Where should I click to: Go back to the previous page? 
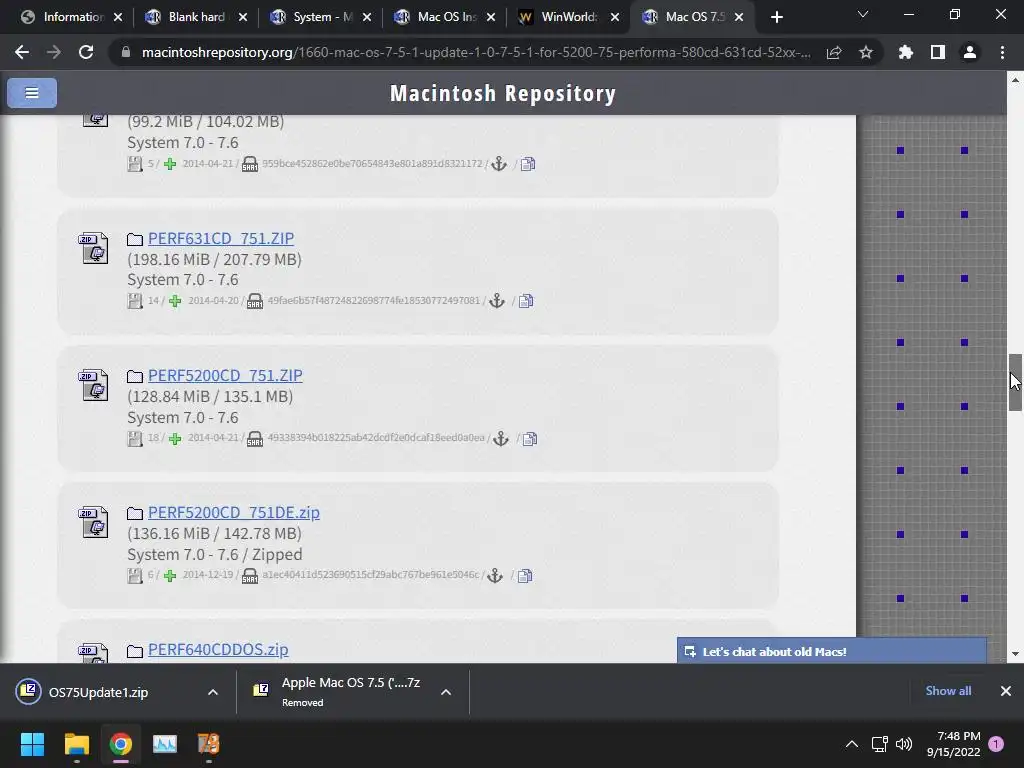click(x=22, y=52)
